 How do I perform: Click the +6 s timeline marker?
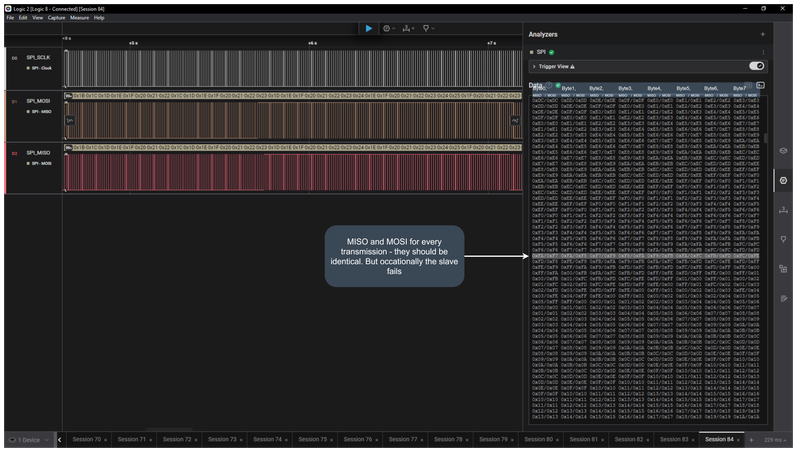[x=312, y=43]
